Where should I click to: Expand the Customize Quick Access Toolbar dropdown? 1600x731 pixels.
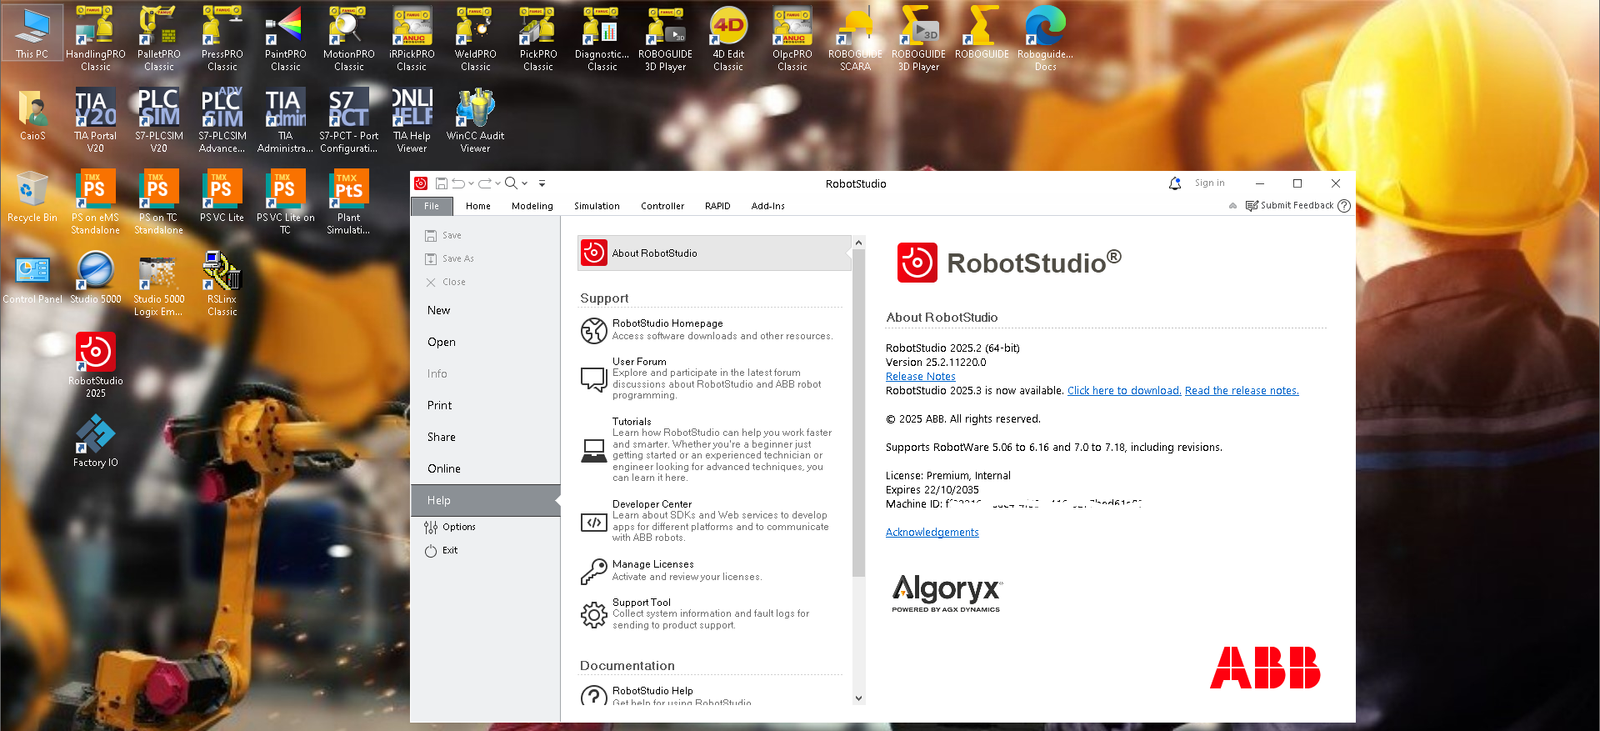[542, 184]
